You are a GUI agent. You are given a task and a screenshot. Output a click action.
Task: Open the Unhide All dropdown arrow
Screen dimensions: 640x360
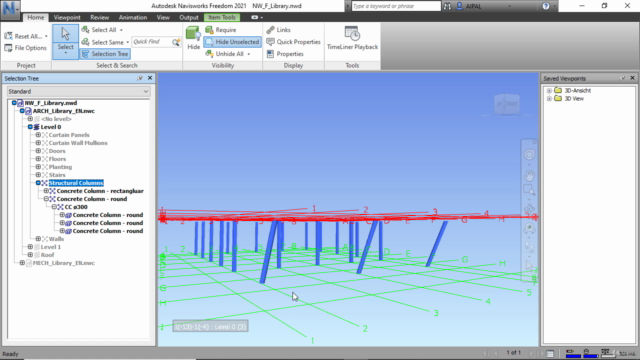click(249, 54)
